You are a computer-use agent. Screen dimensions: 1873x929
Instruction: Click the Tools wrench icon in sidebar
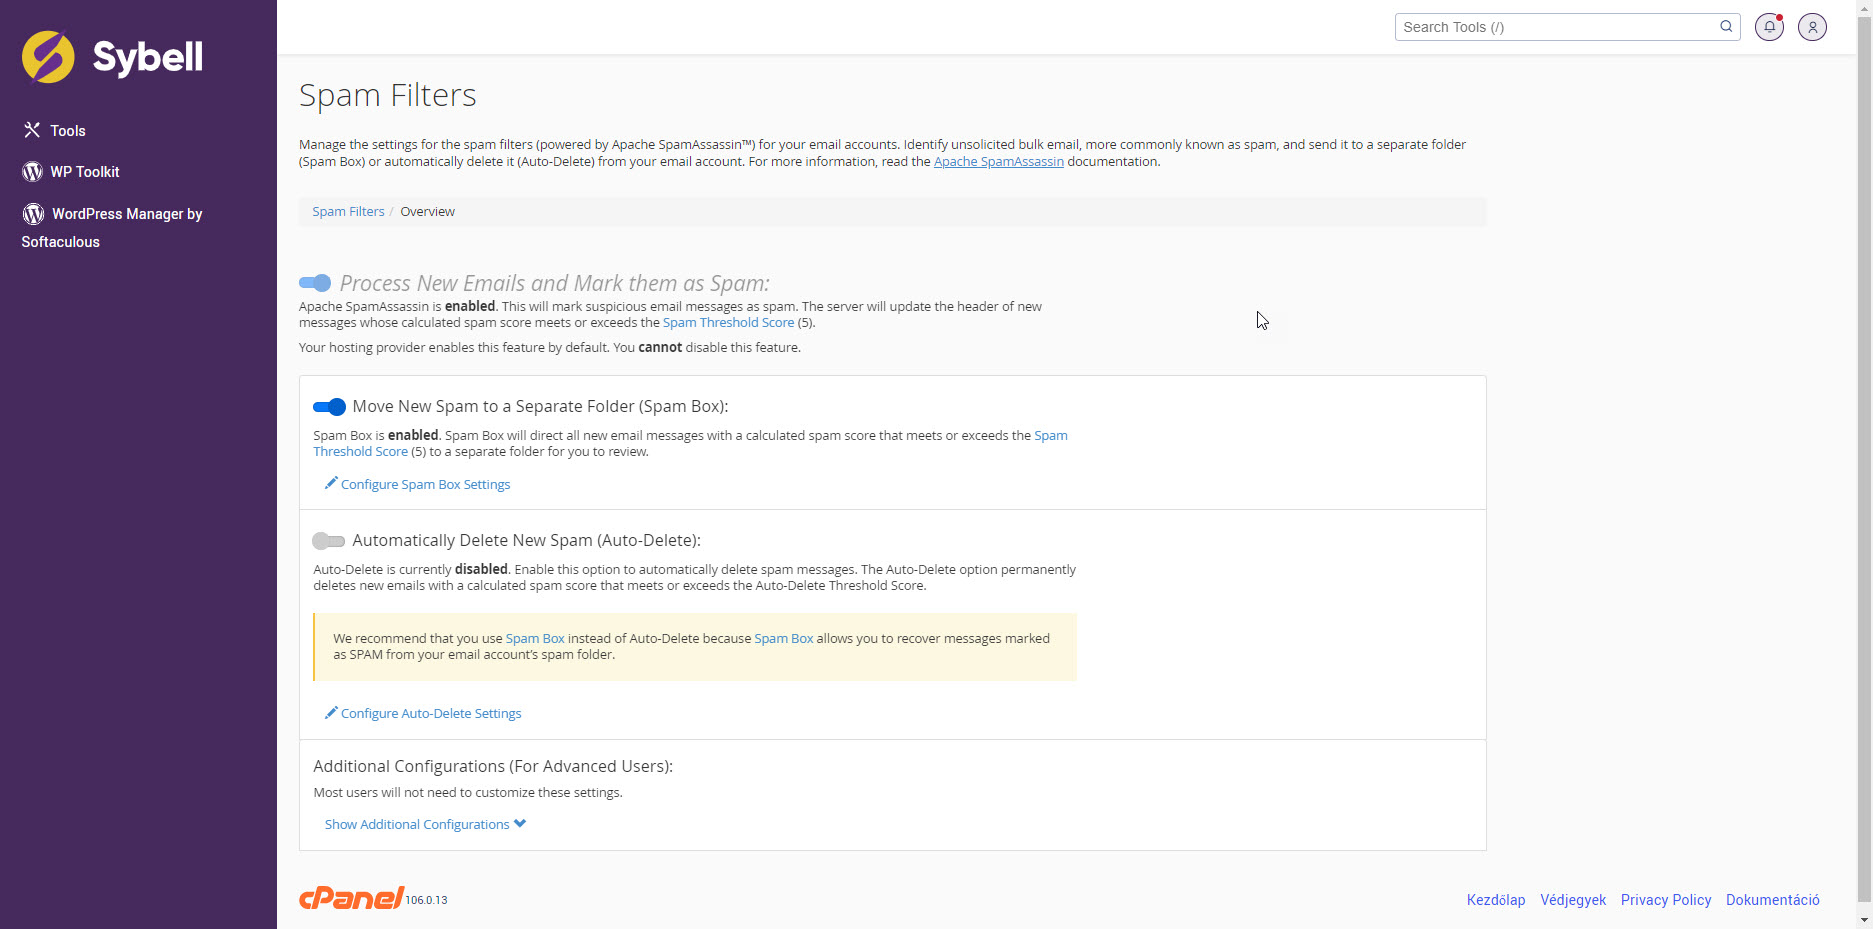click(x=32, y=130)
